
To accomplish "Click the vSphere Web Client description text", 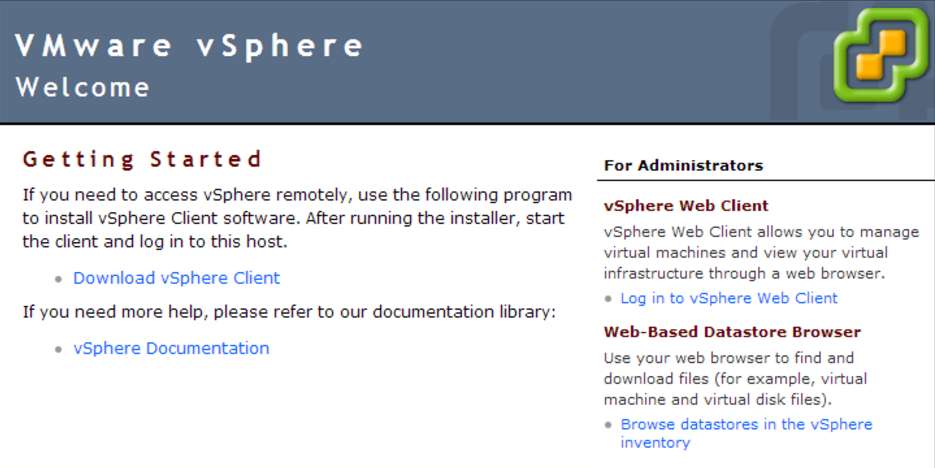I will [x=760, y=252].
